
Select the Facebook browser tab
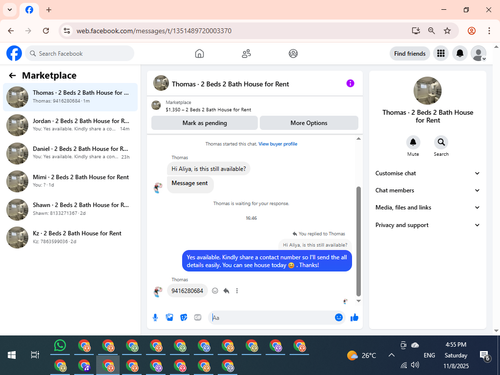tap(29, 10)
